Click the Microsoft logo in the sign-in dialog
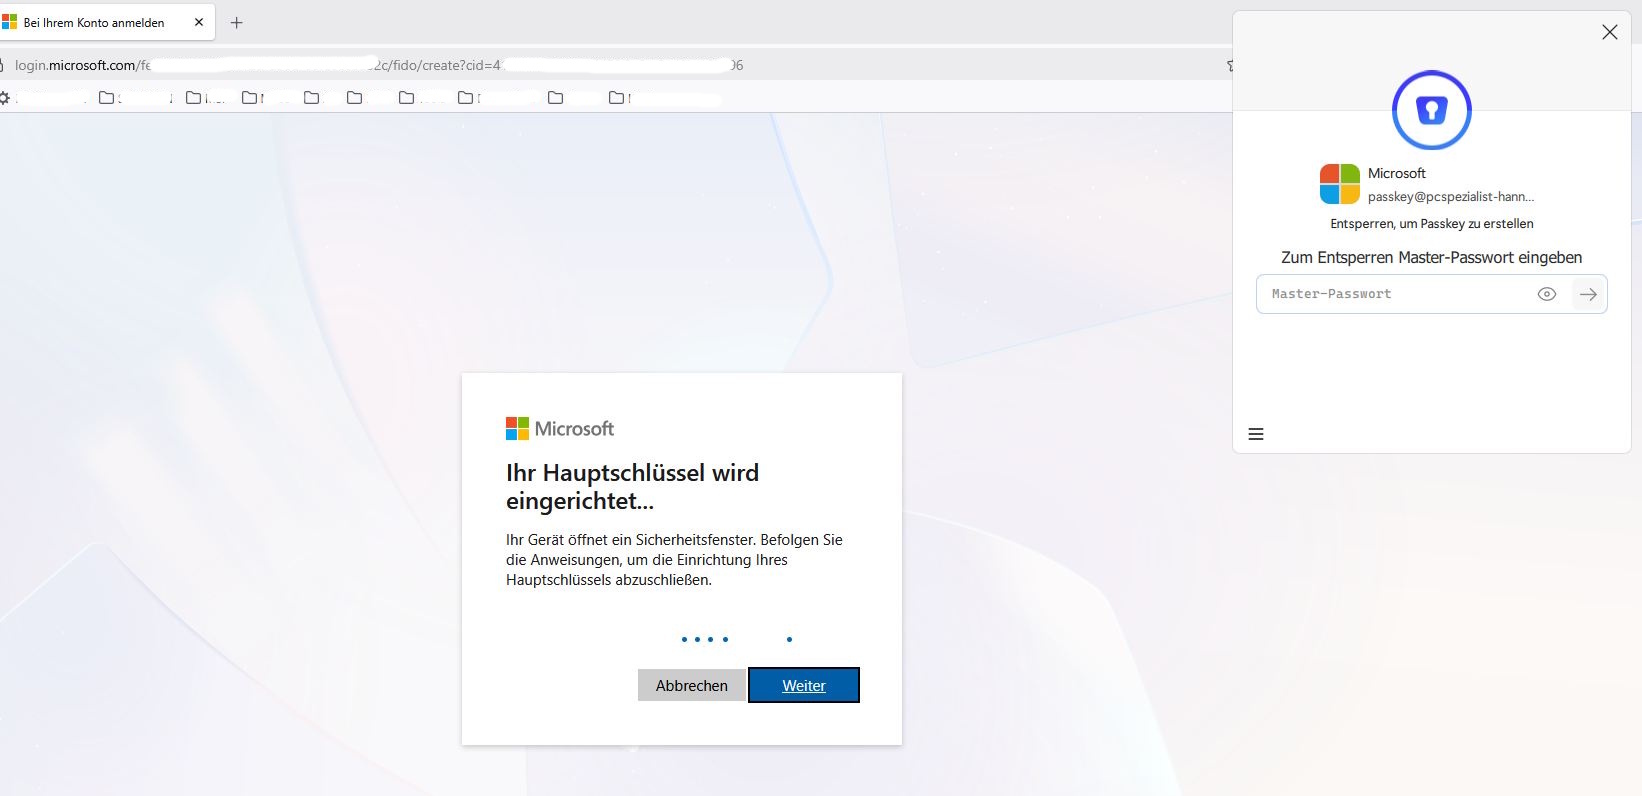The image size is (1642, 796). [560, 429]
